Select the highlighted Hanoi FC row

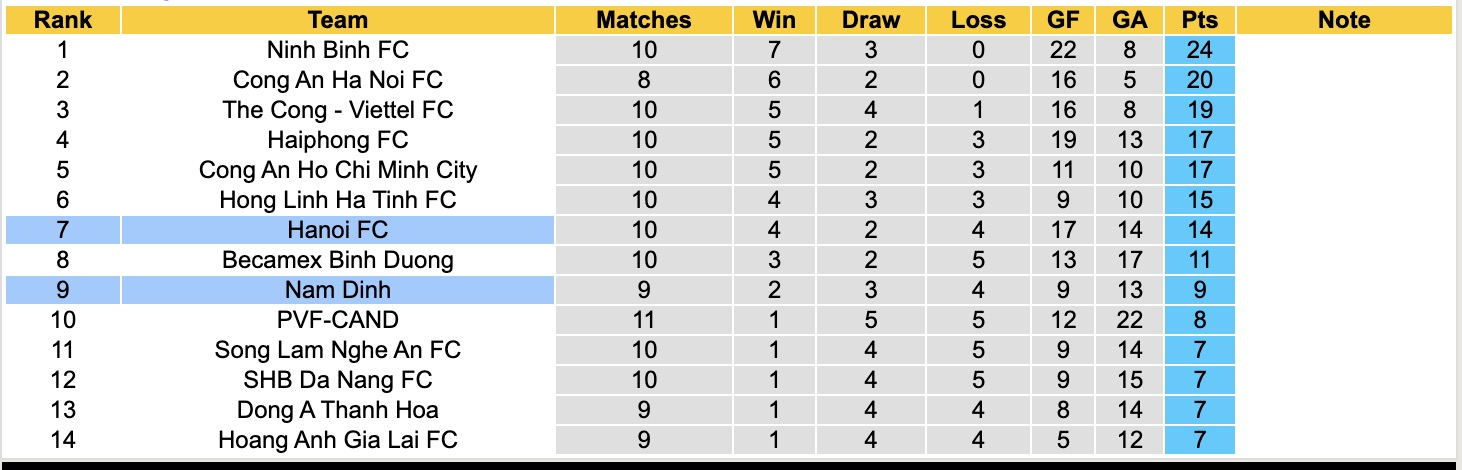(338, 230)
